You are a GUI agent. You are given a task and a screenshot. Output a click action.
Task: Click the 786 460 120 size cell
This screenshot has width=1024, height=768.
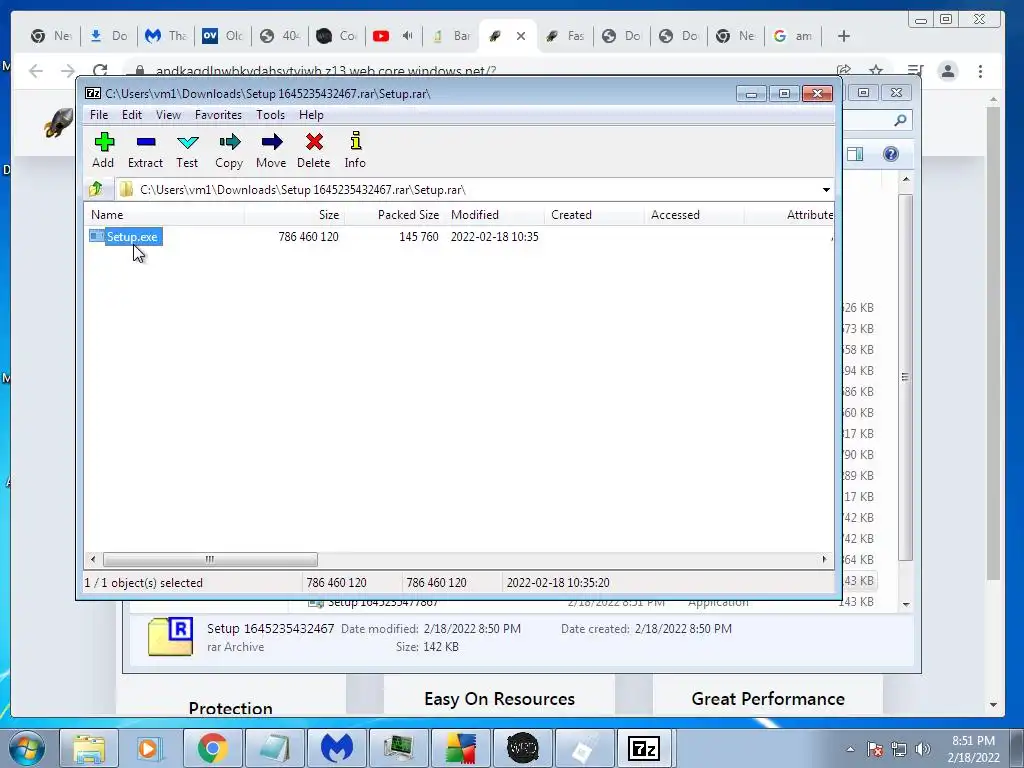[308, 236]
